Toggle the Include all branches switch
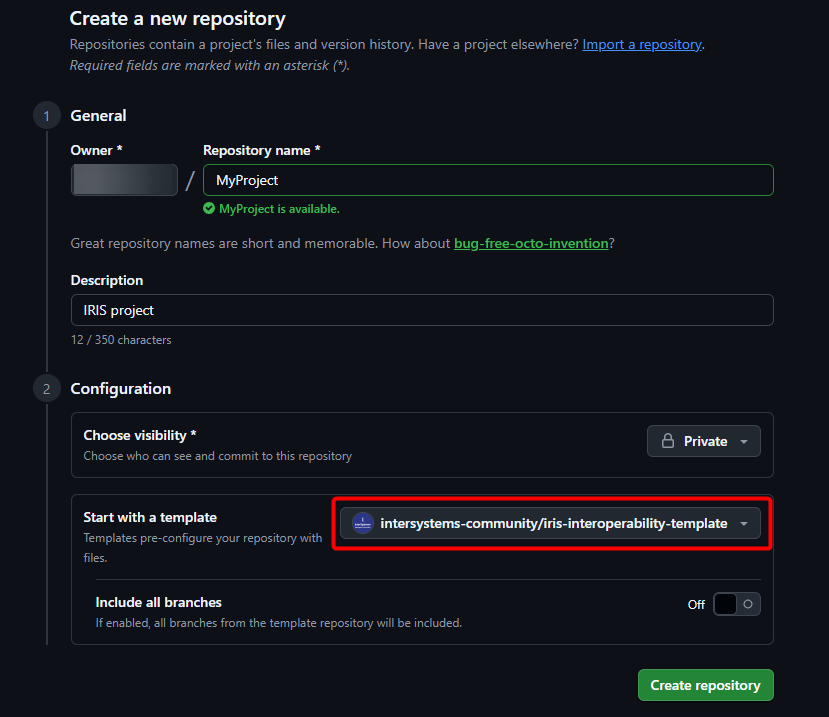 (x=736, y=604)
